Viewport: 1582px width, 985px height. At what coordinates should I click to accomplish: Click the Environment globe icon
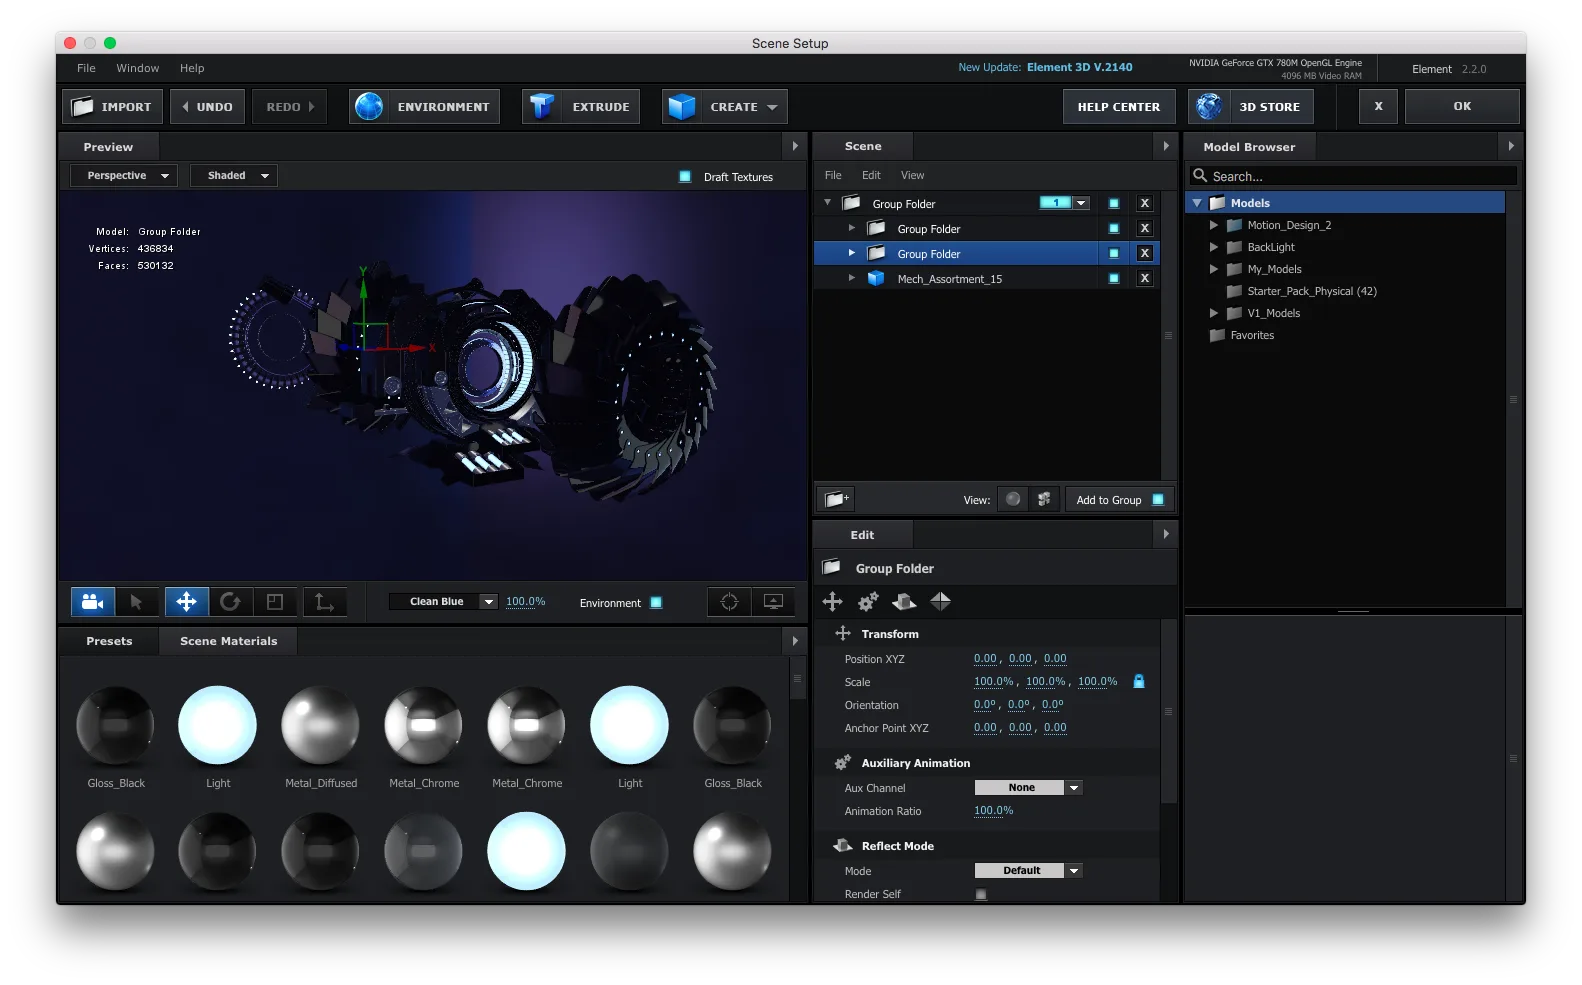tap(369, 106)
